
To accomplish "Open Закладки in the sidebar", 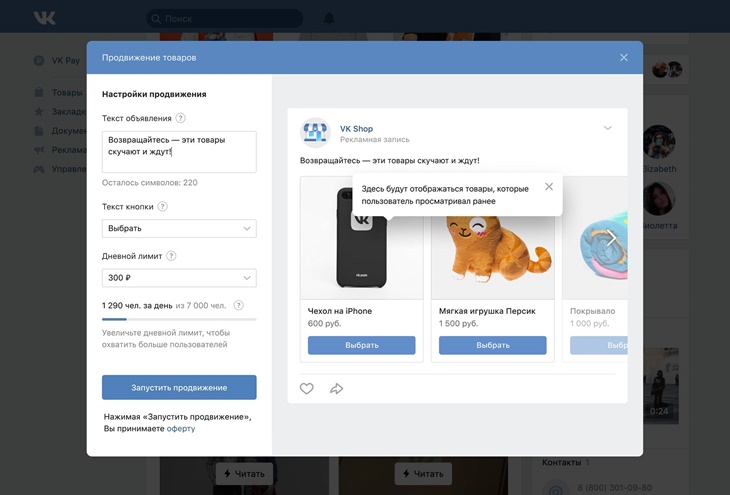I will coord(69,112).
